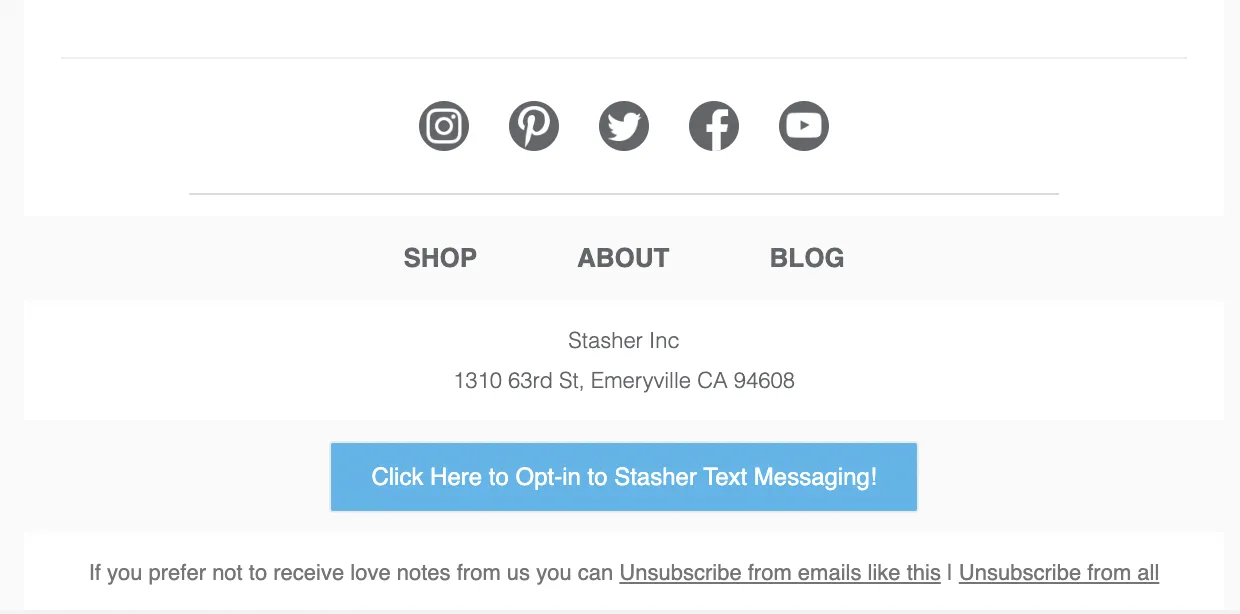Open the SHOP navigation link

click(440, 258)
